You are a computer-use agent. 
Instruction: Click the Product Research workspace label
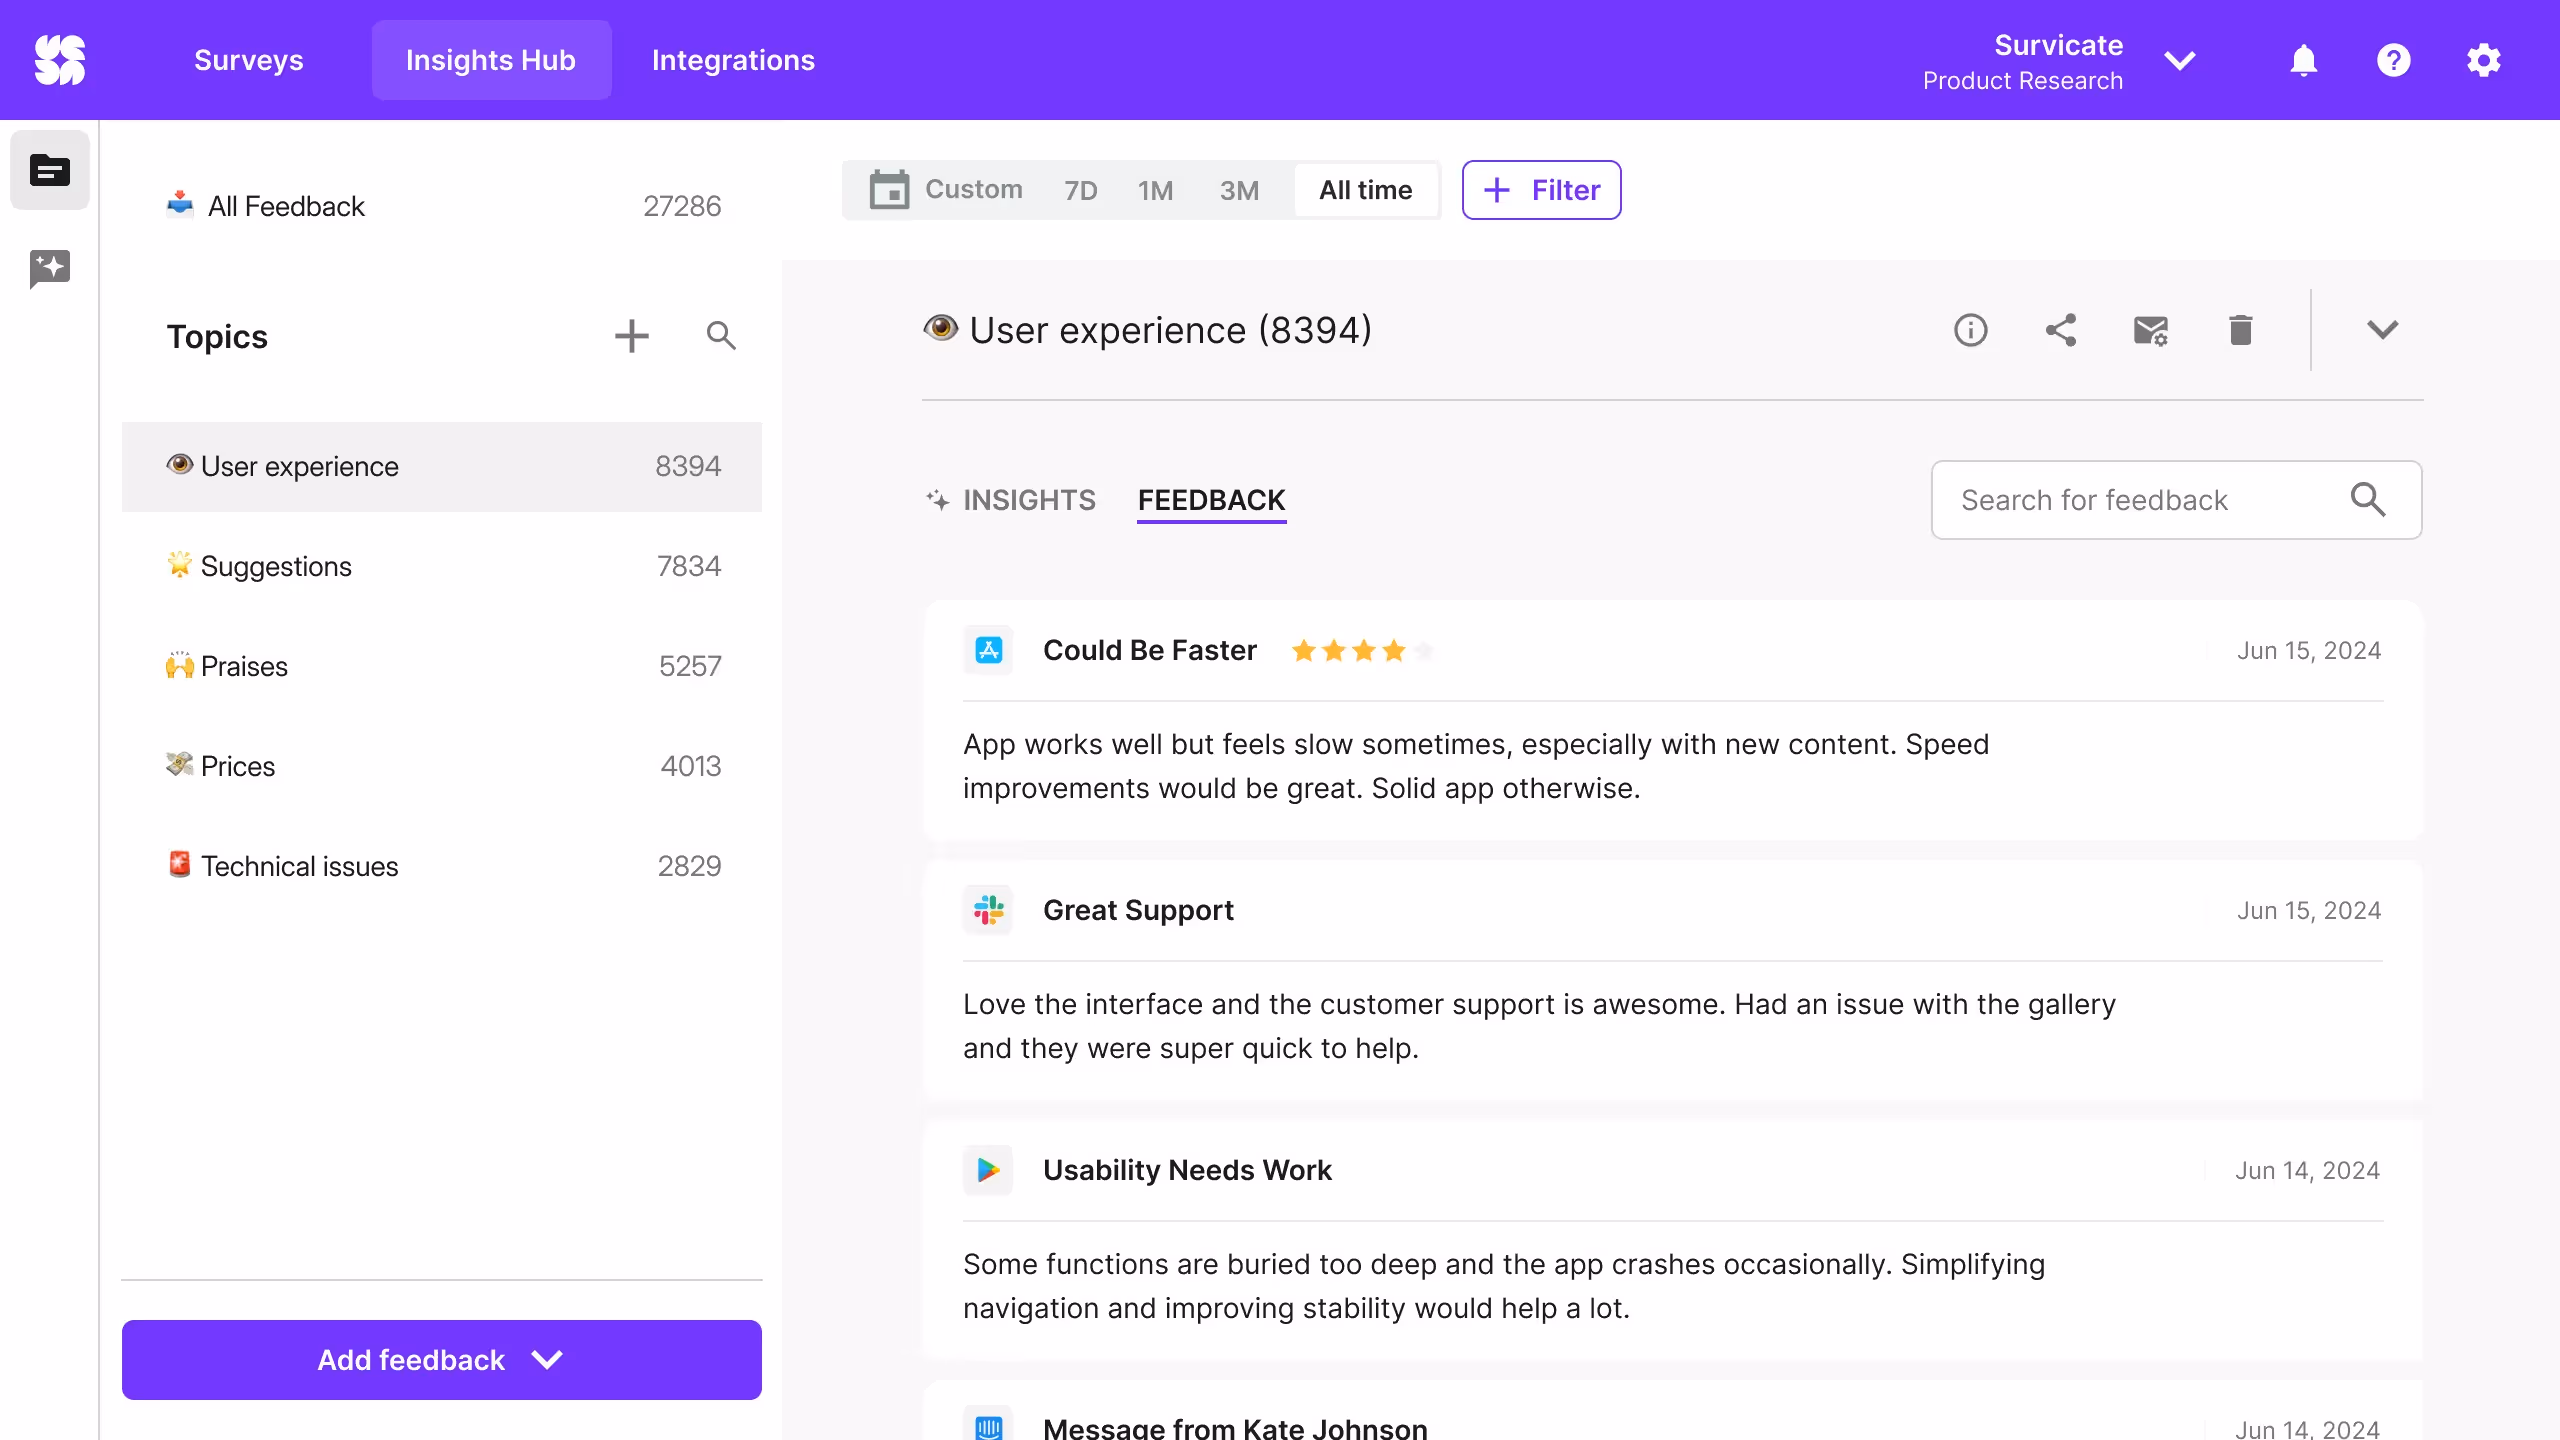tap(2022, 81)
